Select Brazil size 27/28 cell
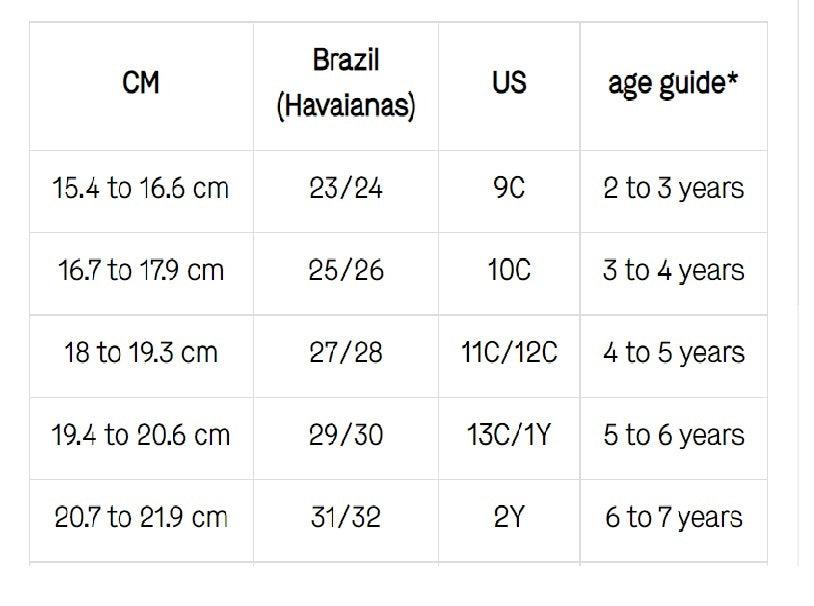Screen dimensions: 814x606 pos(346,353)
